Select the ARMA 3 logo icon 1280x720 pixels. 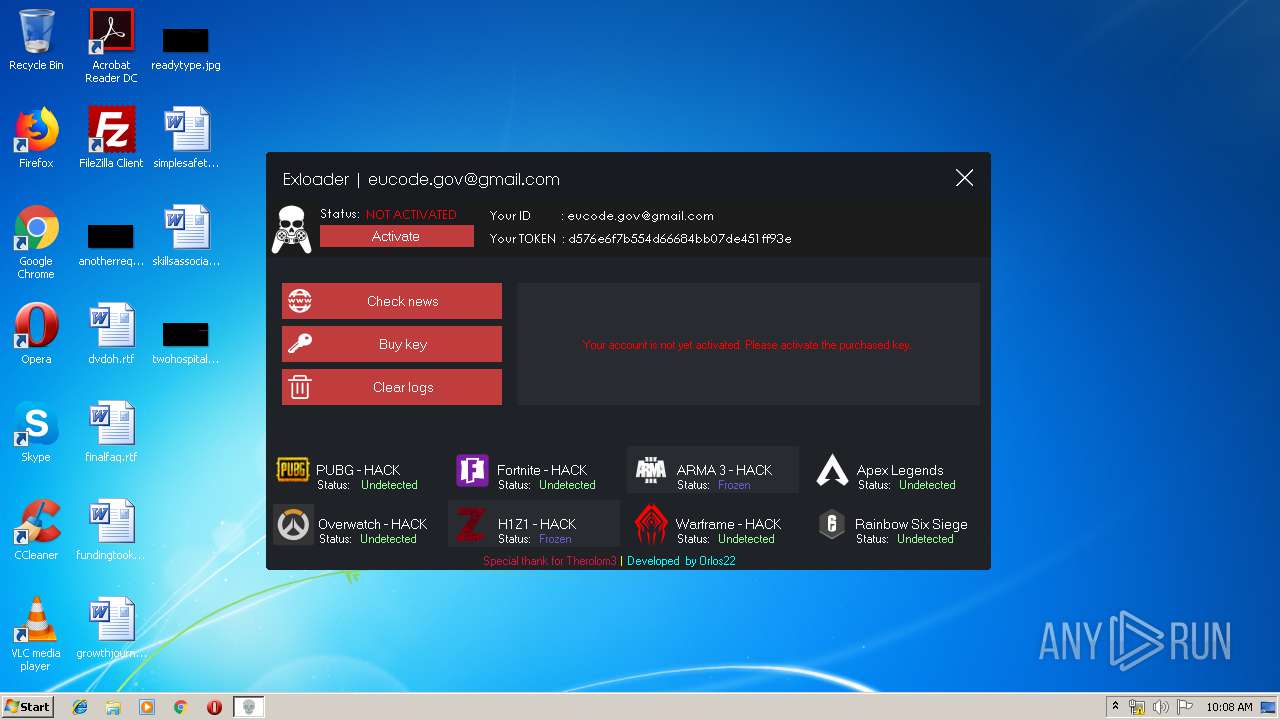pyautogui.click(x=651, y=470)
